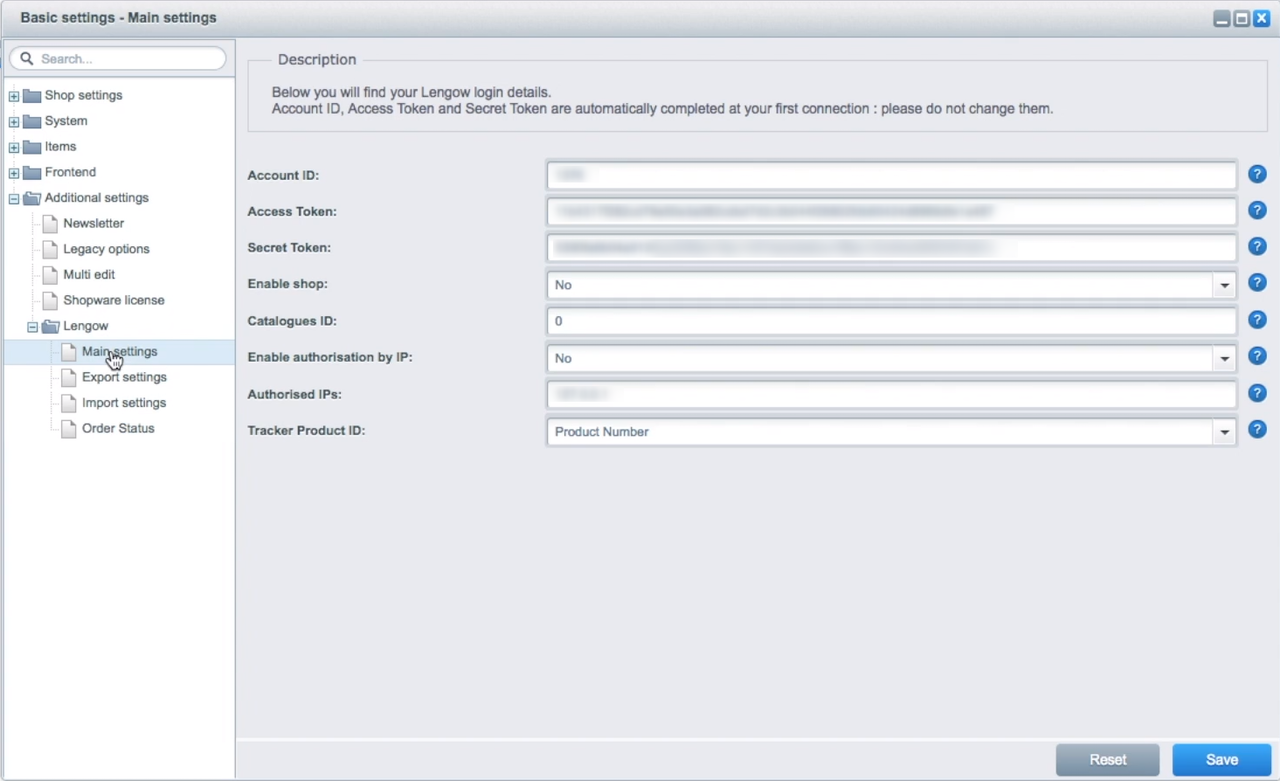
Task: Focus the settings search box
Action: tap(125, 59)
